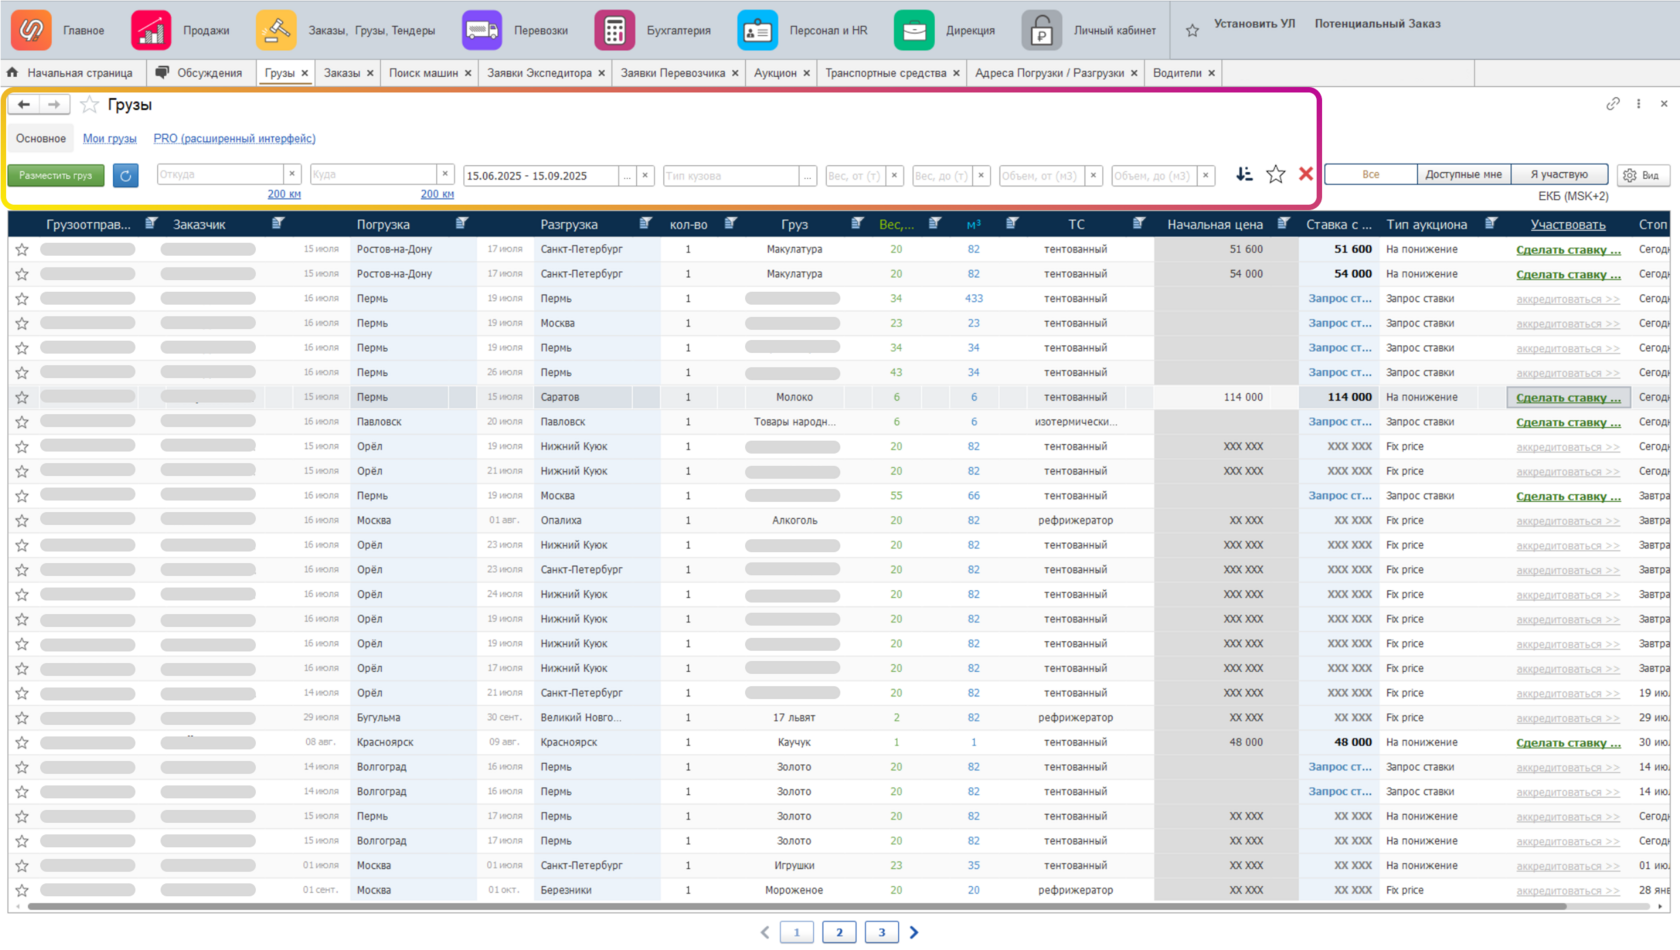Screen dimensions: 1680x950
Task: Star the Ростов-на-Дону cargo priced 51 600
Action: (x=22, y=249)
